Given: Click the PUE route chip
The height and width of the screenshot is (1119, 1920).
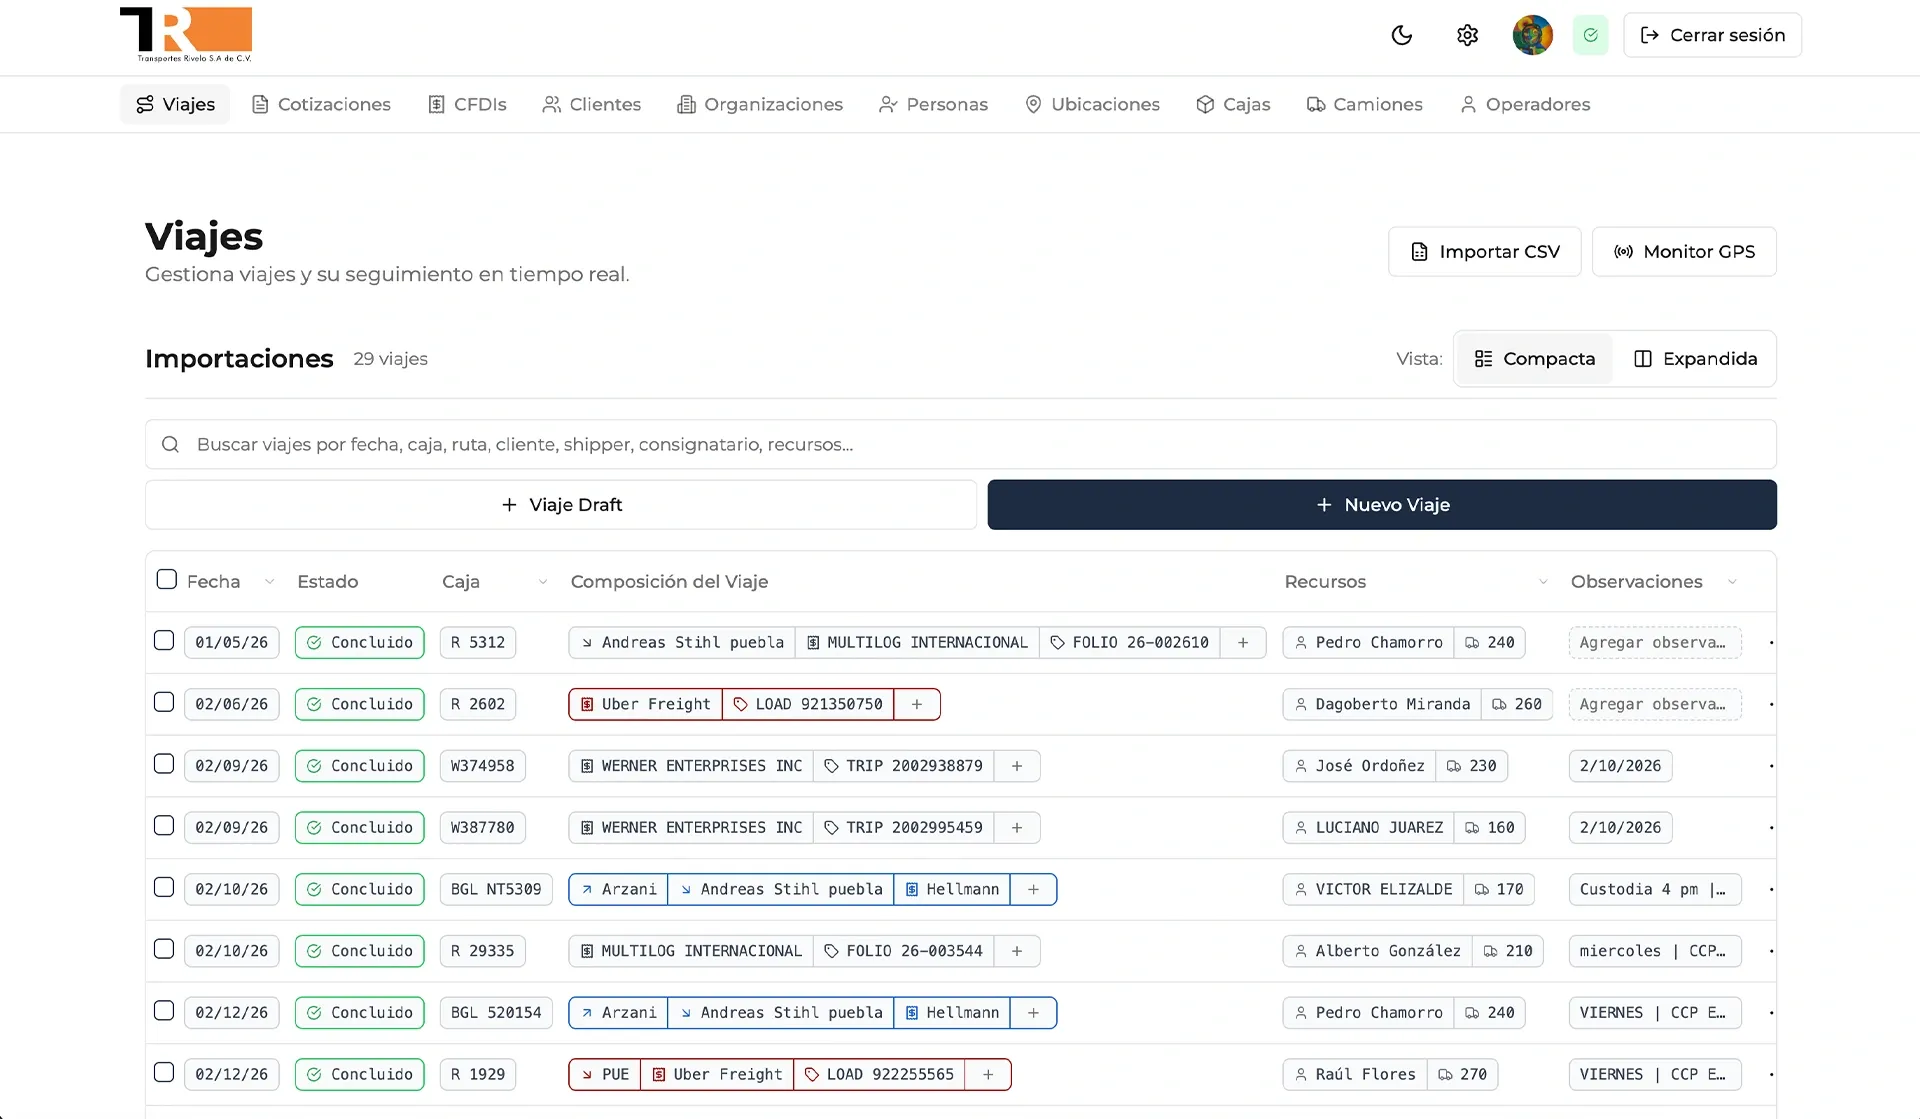Looking at the screenshot, I should coord(605,1074).
